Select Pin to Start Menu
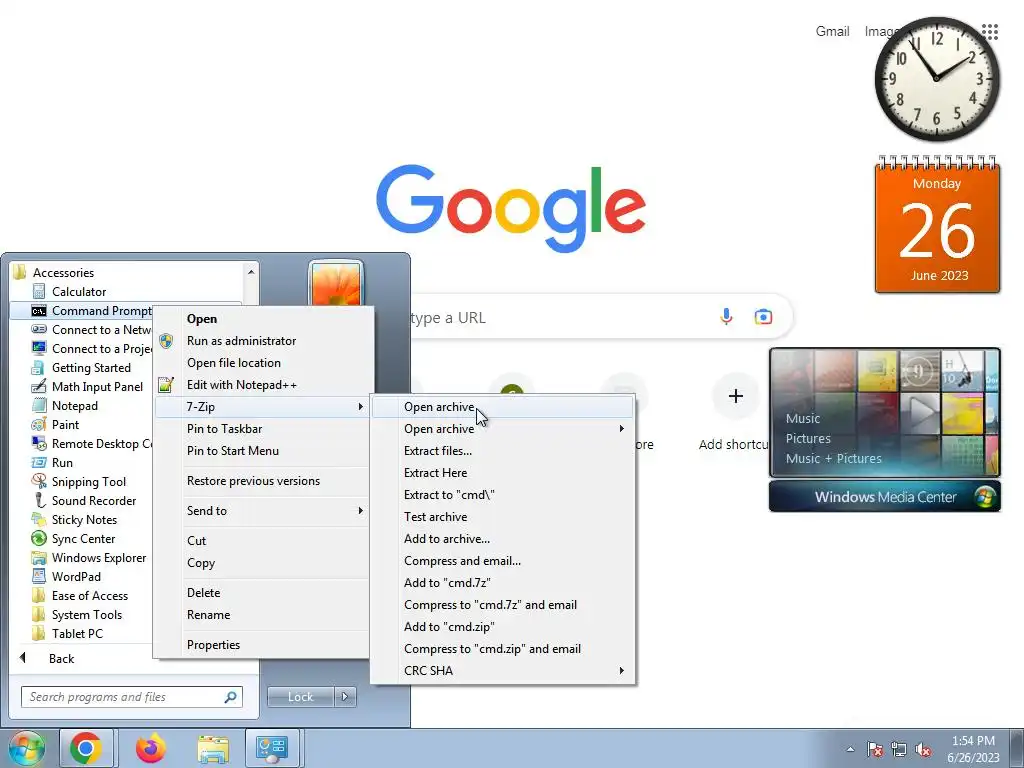The width and height of the screenshot is (1024, 768). click(x=263, y=451)
